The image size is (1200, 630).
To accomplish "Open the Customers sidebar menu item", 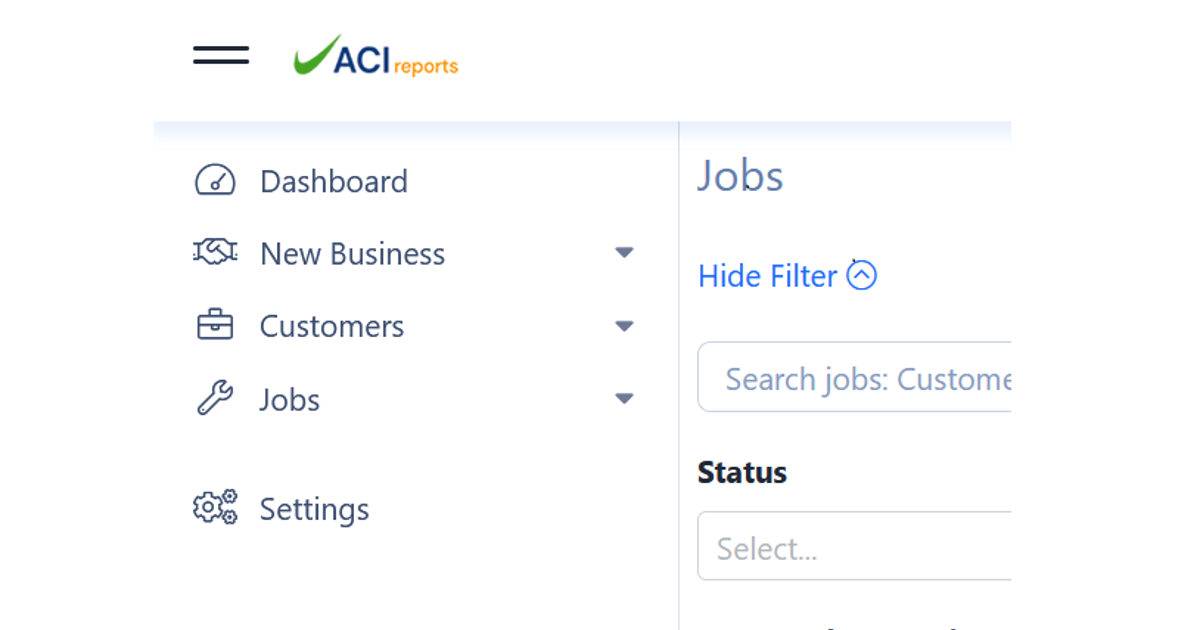I will [x=332, y=327].
